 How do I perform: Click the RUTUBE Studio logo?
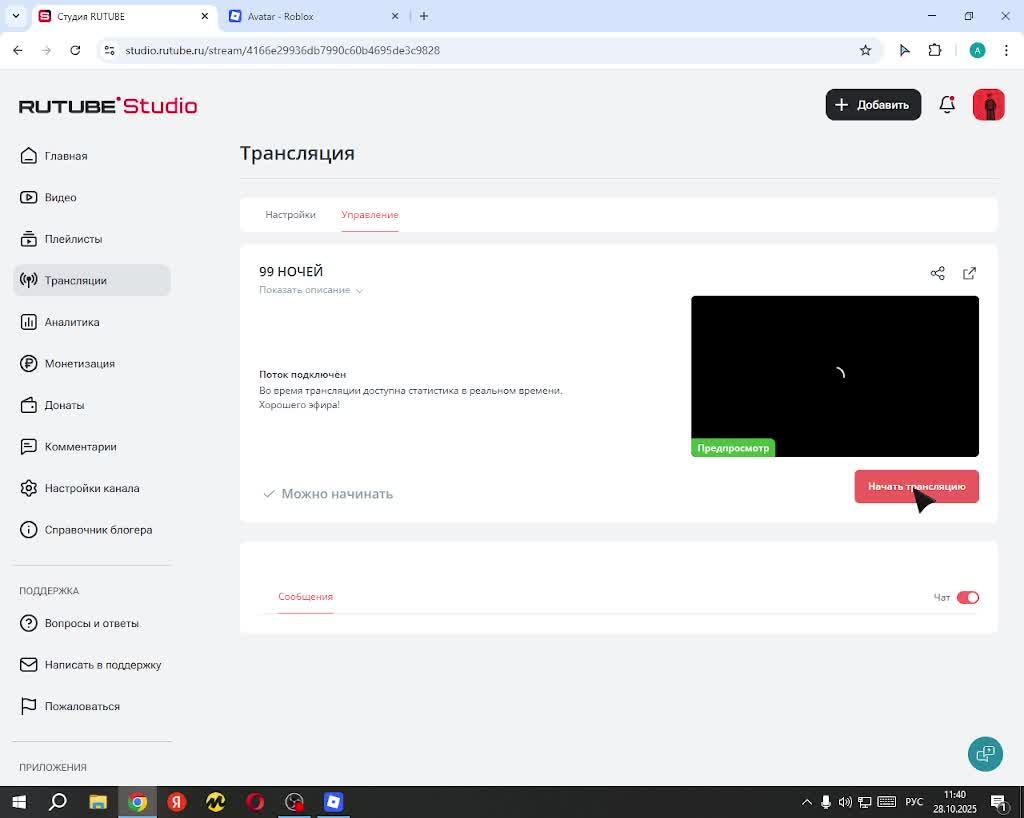(108, 106)
